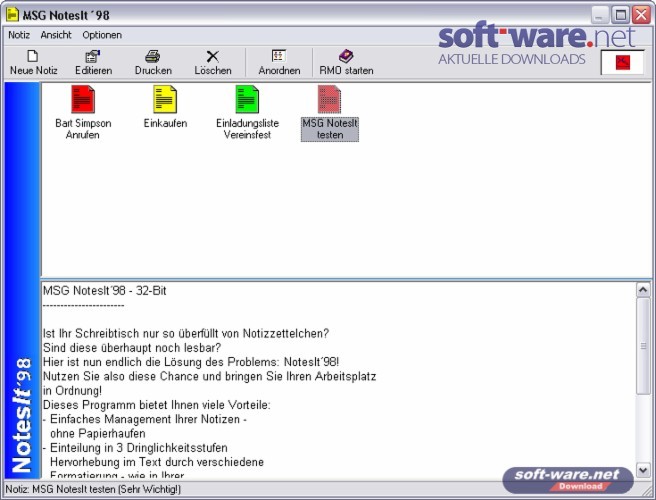Click line 'Hervorhebung im Text durch verschiedene'
The height and width of the screenshot is (500, 656).
tap(157, 462)
